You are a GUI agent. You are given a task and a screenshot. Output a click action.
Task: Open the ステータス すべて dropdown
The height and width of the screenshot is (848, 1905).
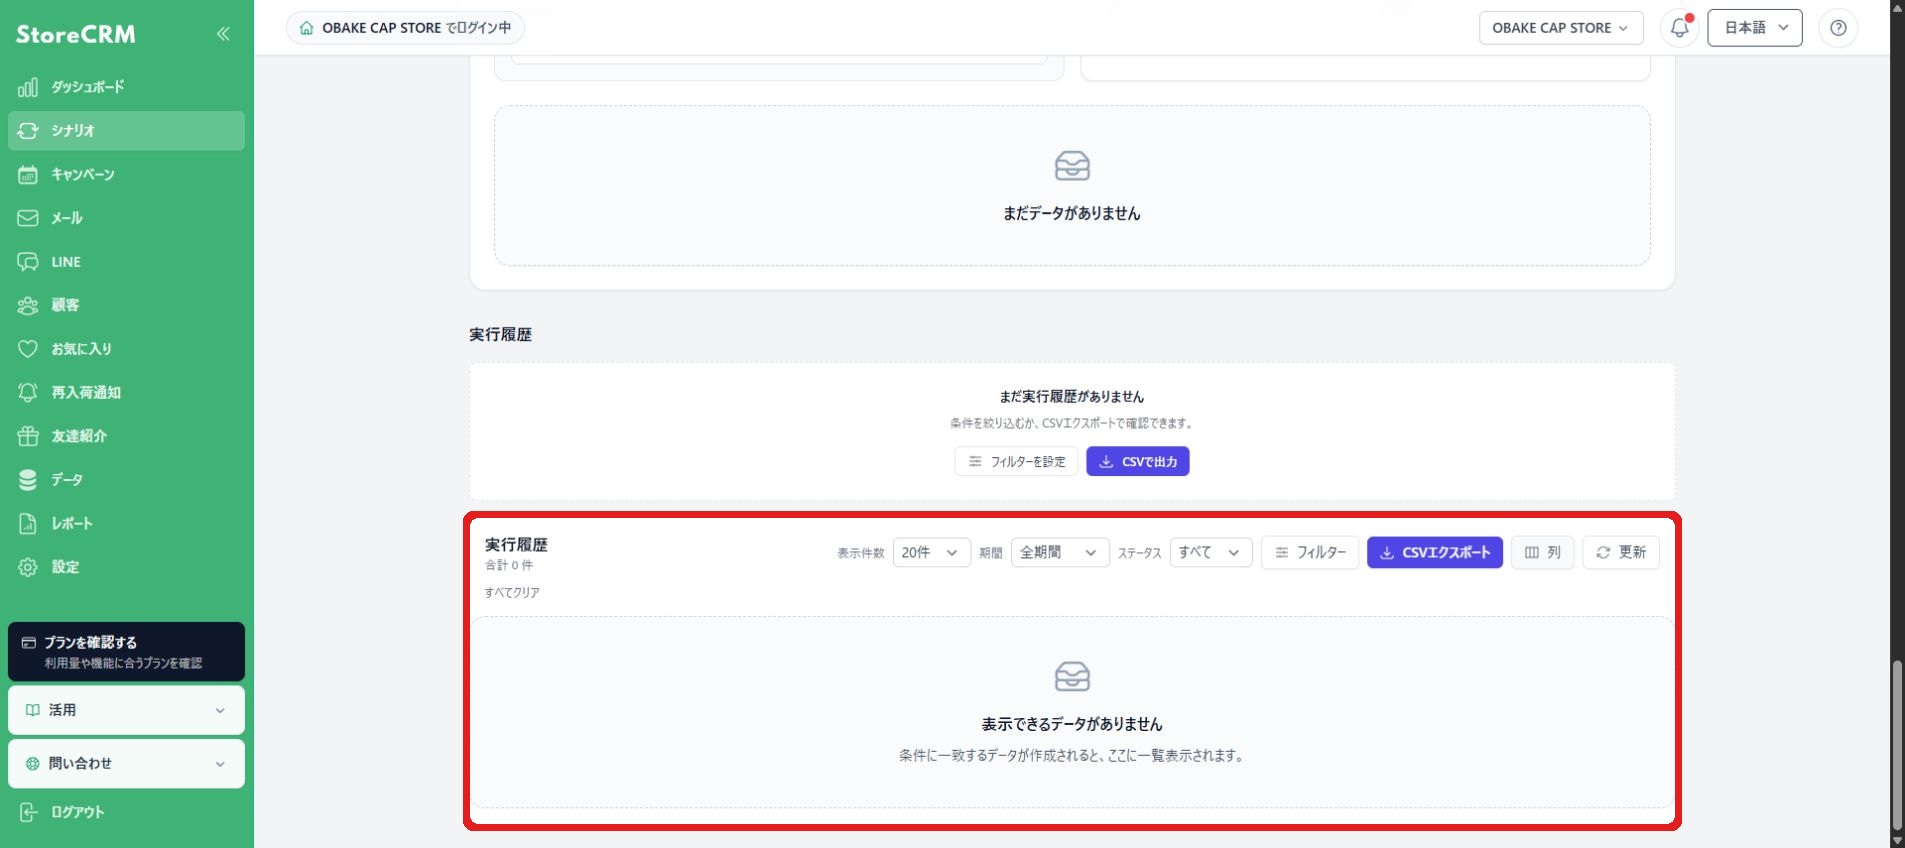coord(1211,552)
